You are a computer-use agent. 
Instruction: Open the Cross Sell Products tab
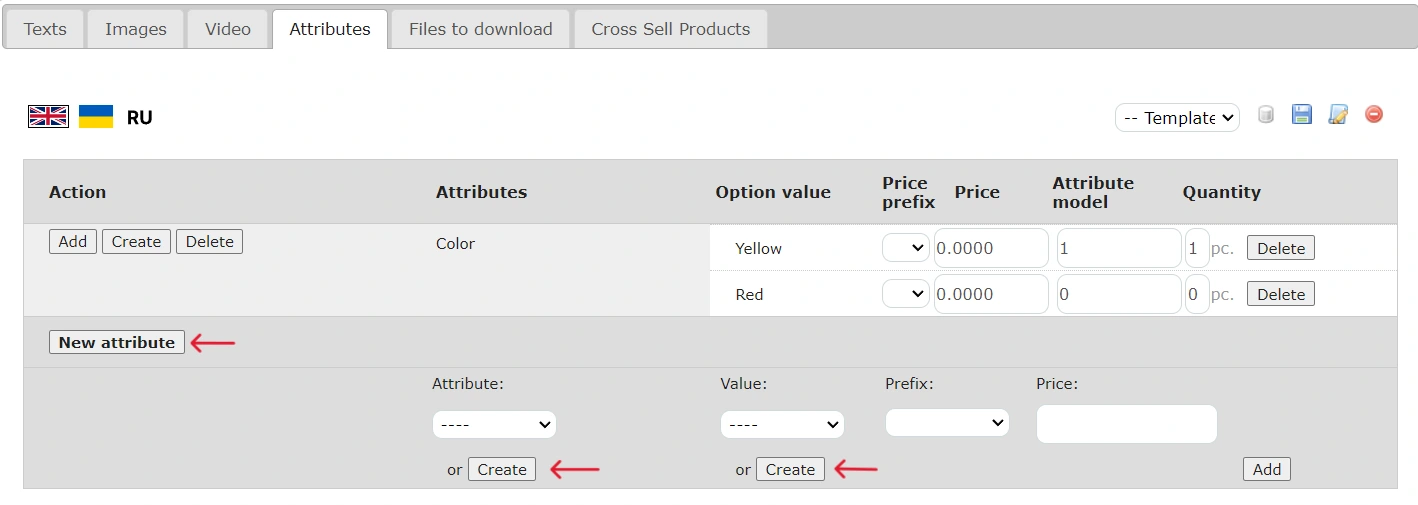coord(670,29)
